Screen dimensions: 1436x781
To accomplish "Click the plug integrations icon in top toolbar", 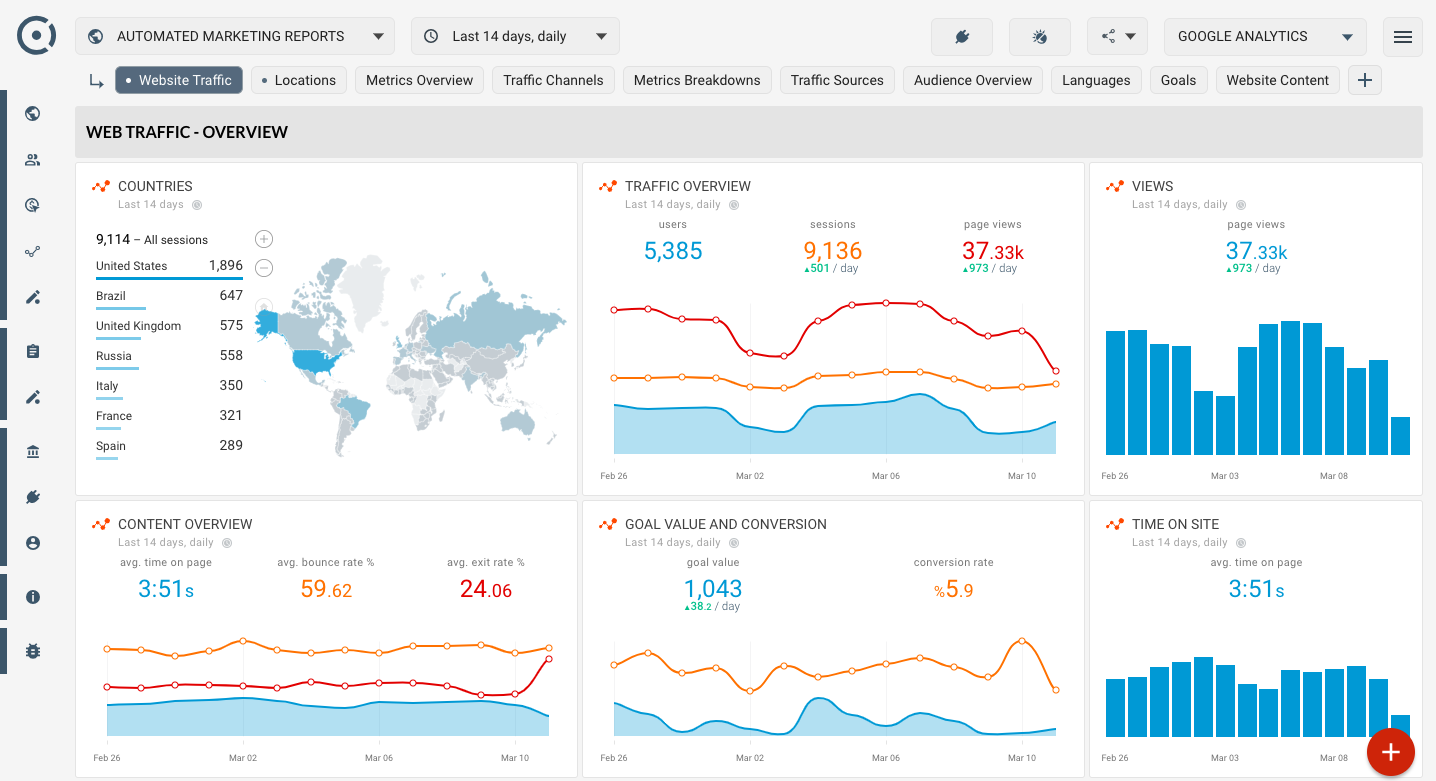I will [x=962, y=37].
